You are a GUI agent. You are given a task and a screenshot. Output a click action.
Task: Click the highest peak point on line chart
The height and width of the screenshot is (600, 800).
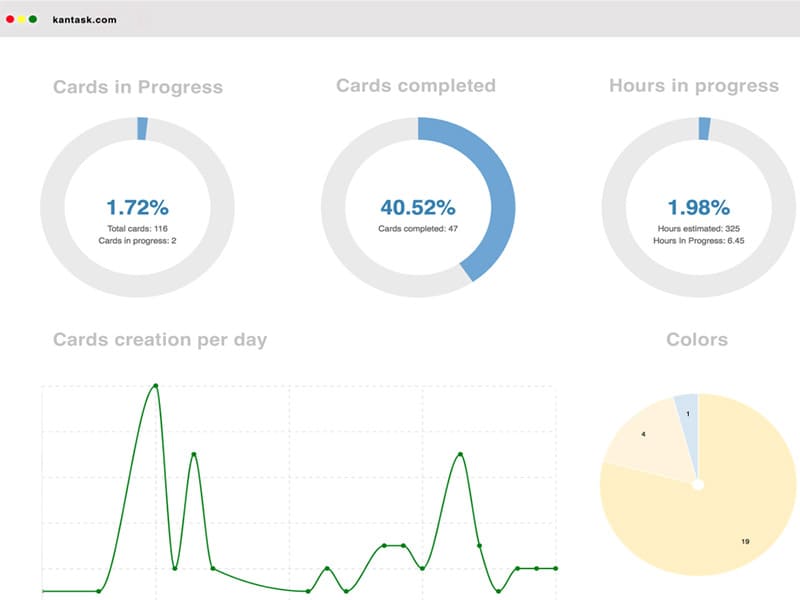pos(156,386)
